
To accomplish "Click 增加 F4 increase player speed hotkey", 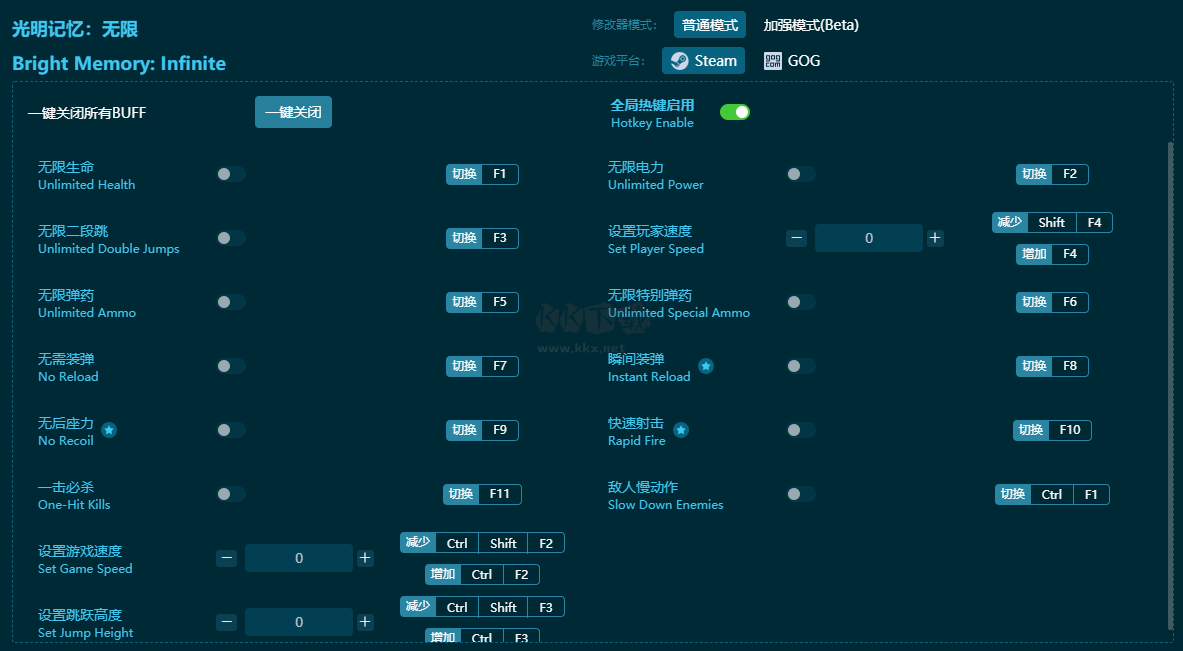I will point(1052,254).
